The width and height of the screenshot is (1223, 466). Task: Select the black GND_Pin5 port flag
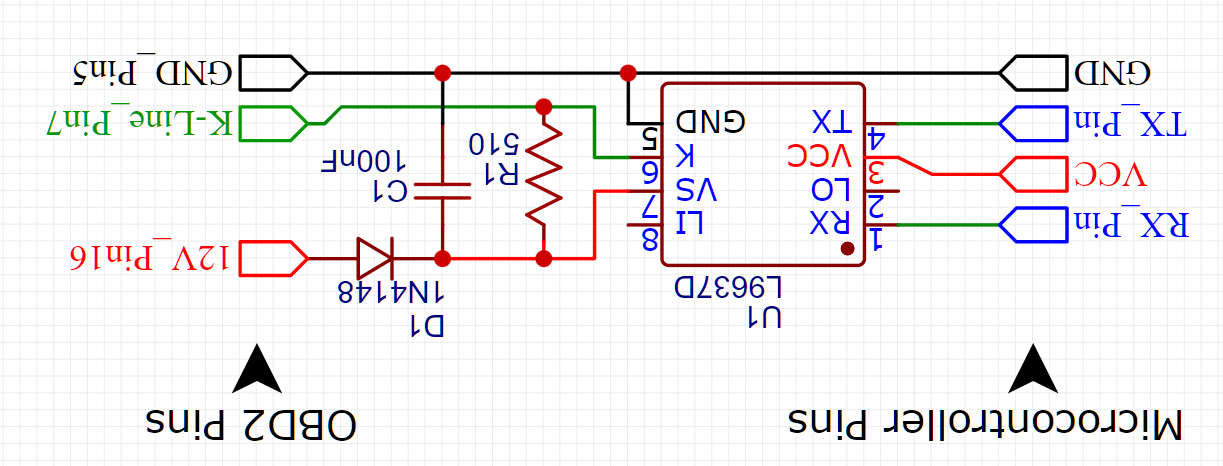(274, 73)
